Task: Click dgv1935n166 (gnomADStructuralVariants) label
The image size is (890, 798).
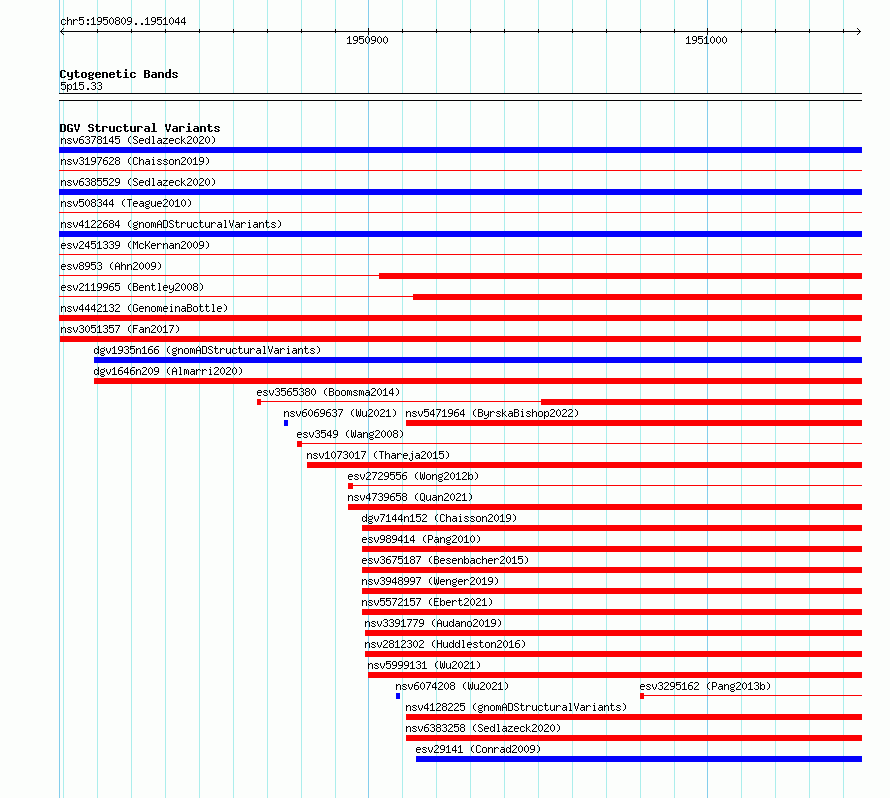Action: [x=207, y=350]
